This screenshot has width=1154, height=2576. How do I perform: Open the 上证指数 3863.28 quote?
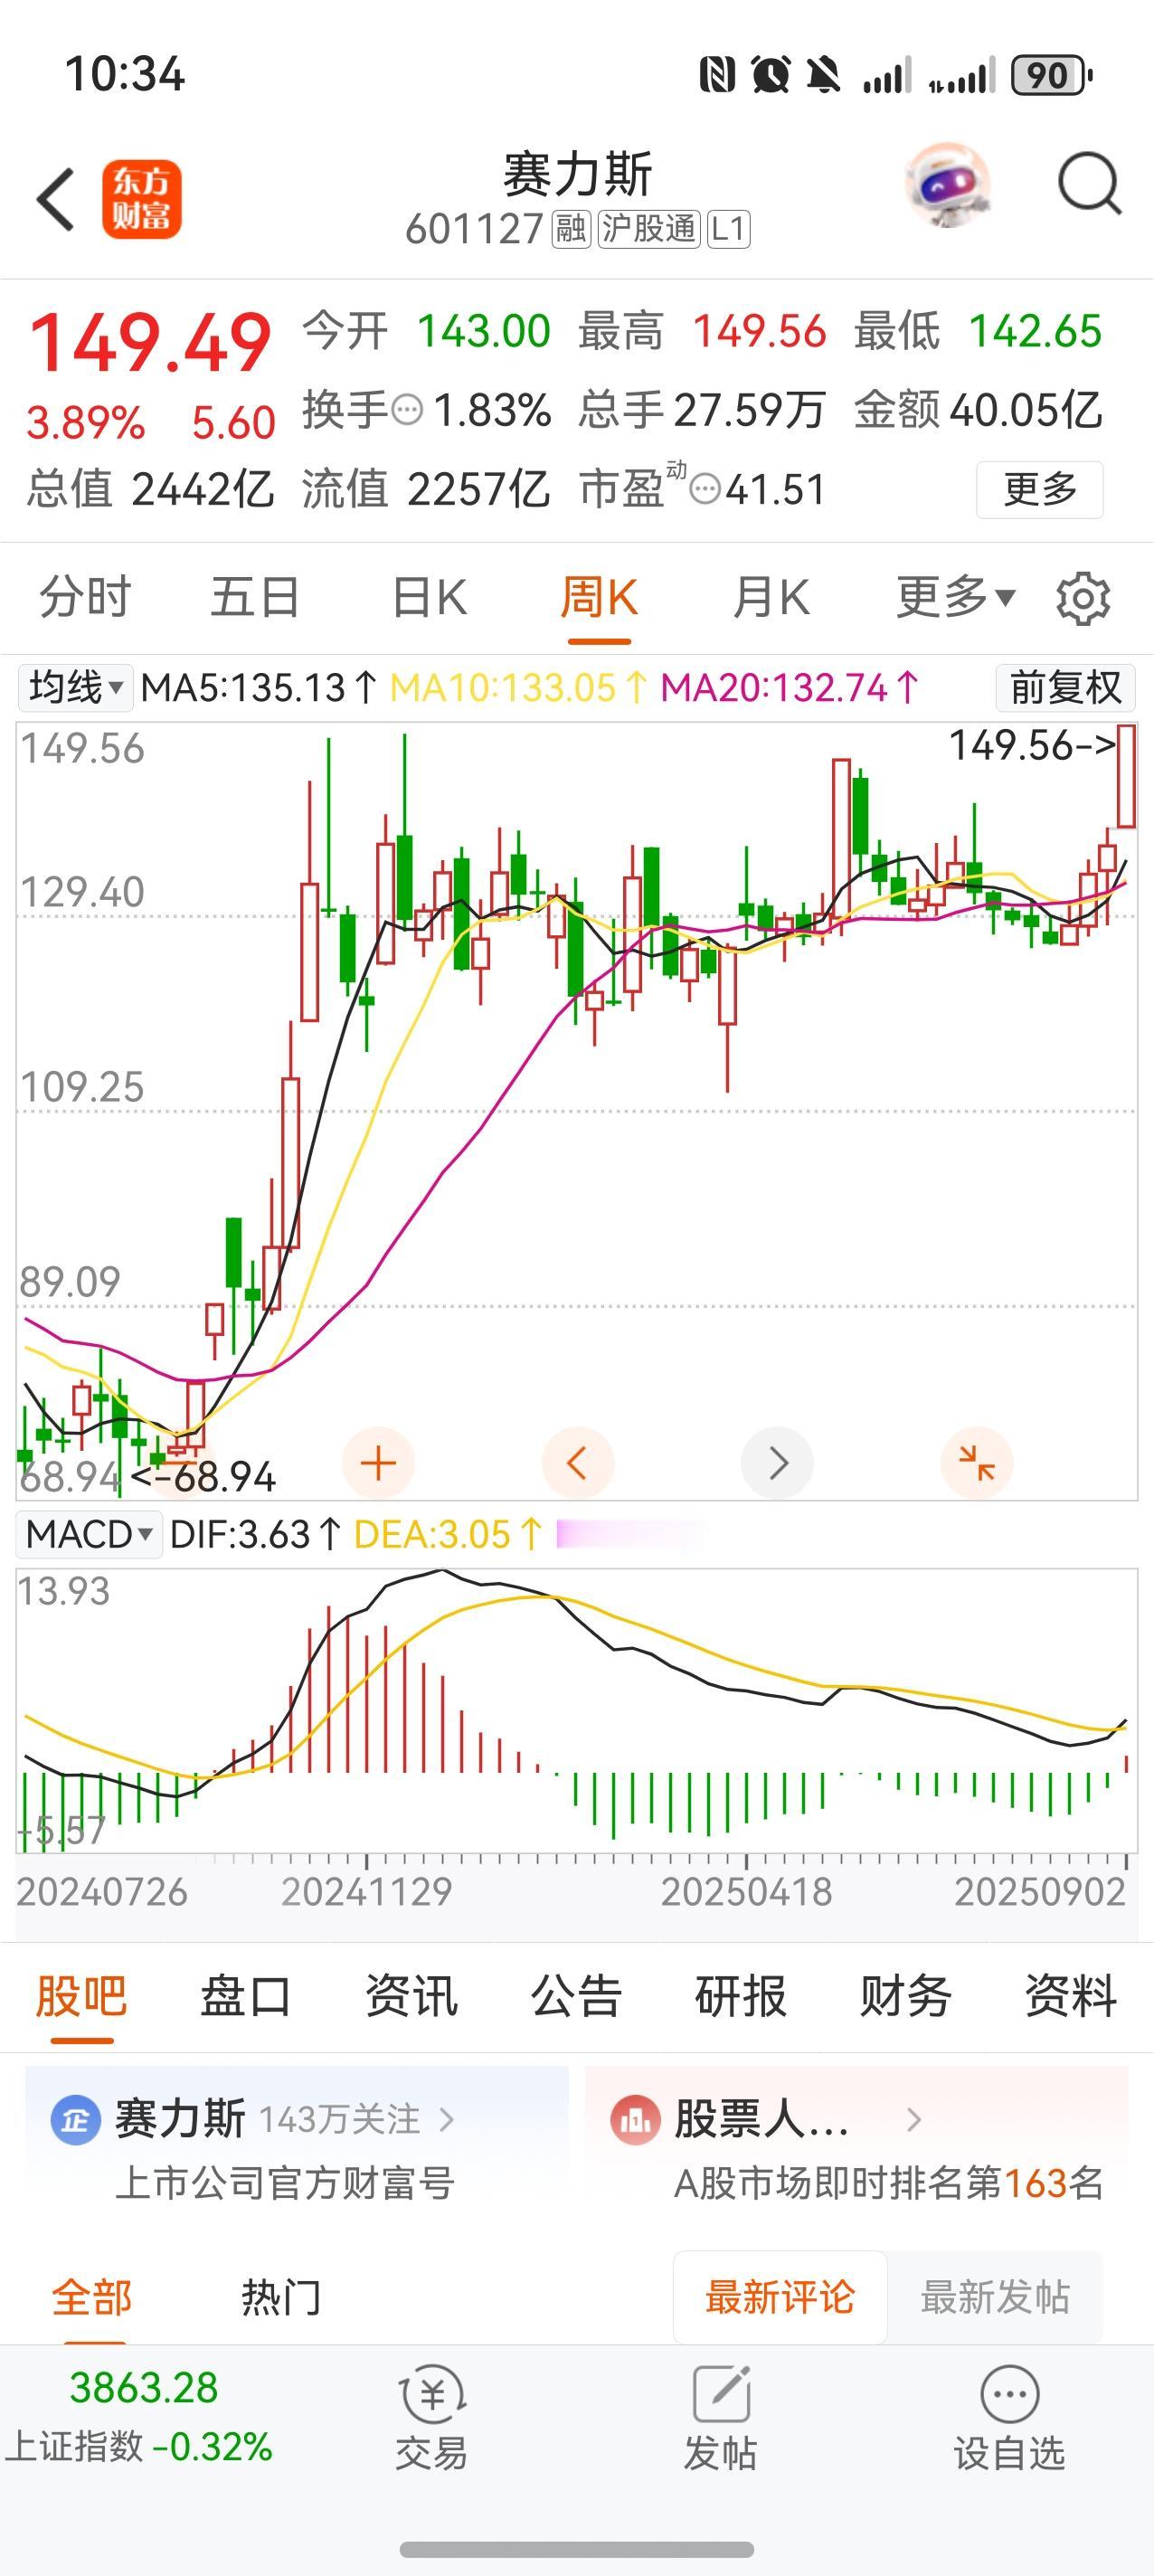(x=139, y=2417)
